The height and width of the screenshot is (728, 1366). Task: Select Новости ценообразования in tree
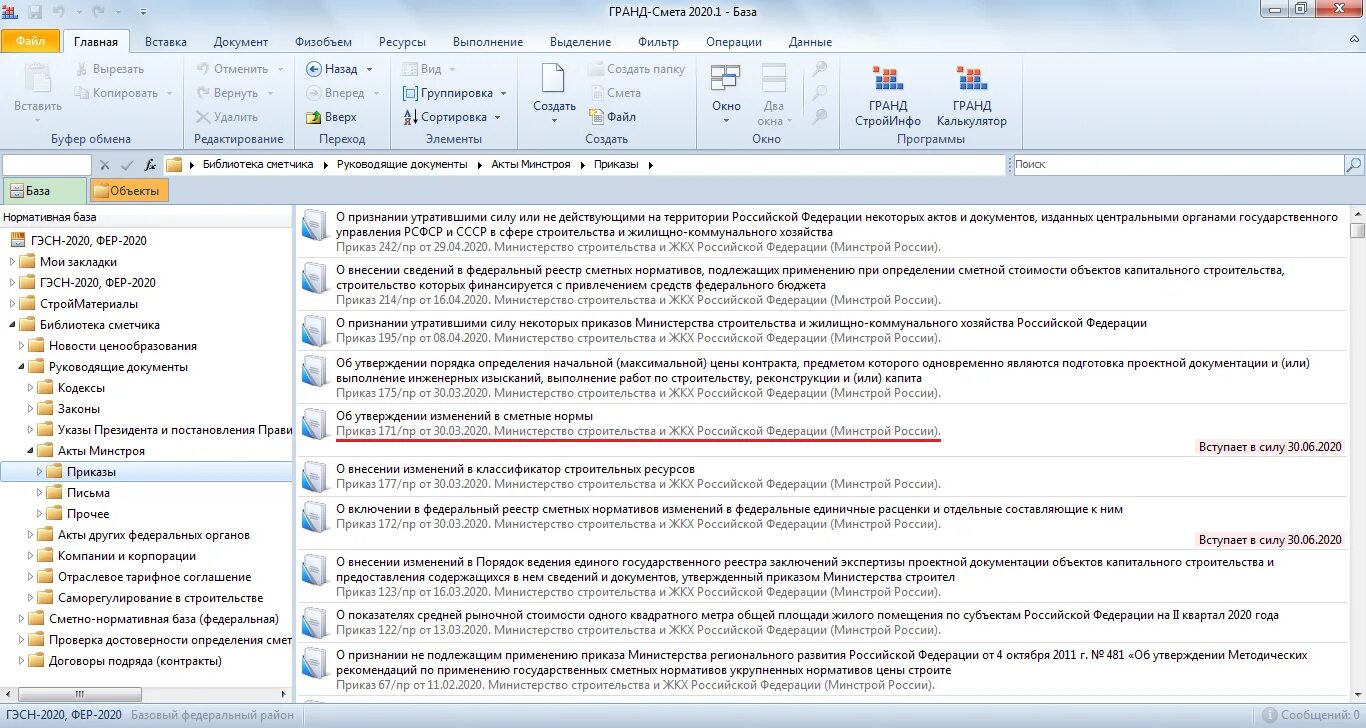click(x=123, y=346)
